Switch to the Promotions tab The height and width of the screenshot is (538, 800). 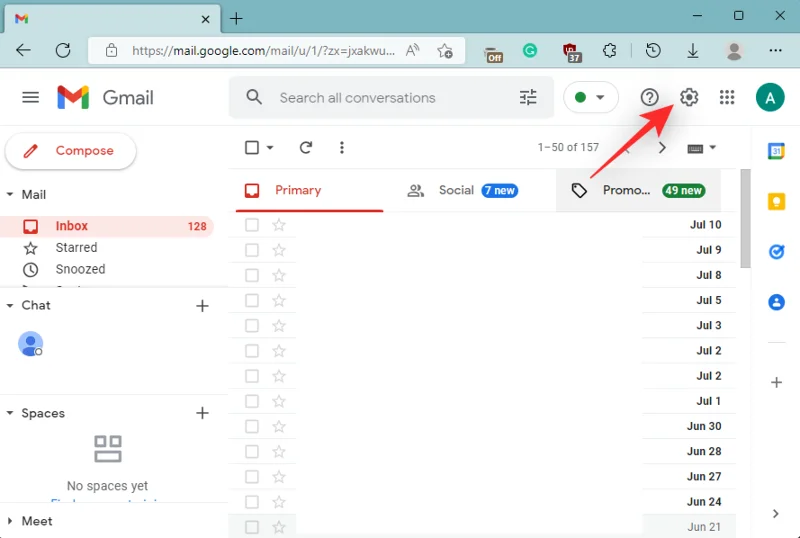638,190
